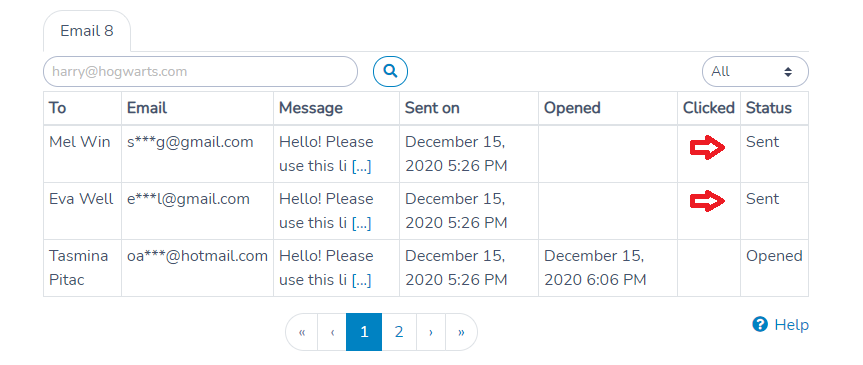
Task: Jump to first page with « button
Action: click(302, 332)
